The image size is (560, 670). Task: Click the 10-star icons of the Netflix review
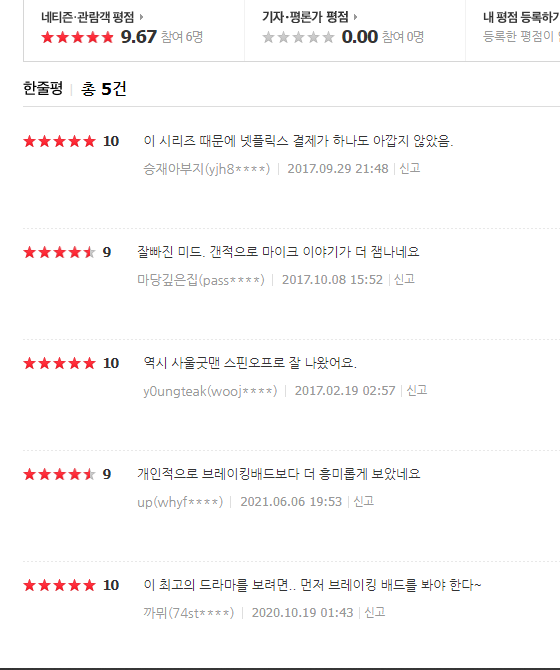point(59,141)
